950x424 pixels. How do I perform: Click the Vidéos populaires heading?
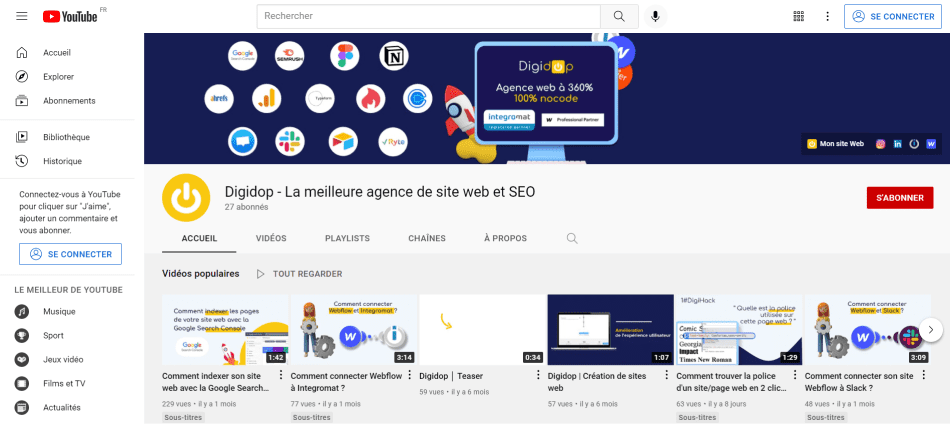point(201,274)
